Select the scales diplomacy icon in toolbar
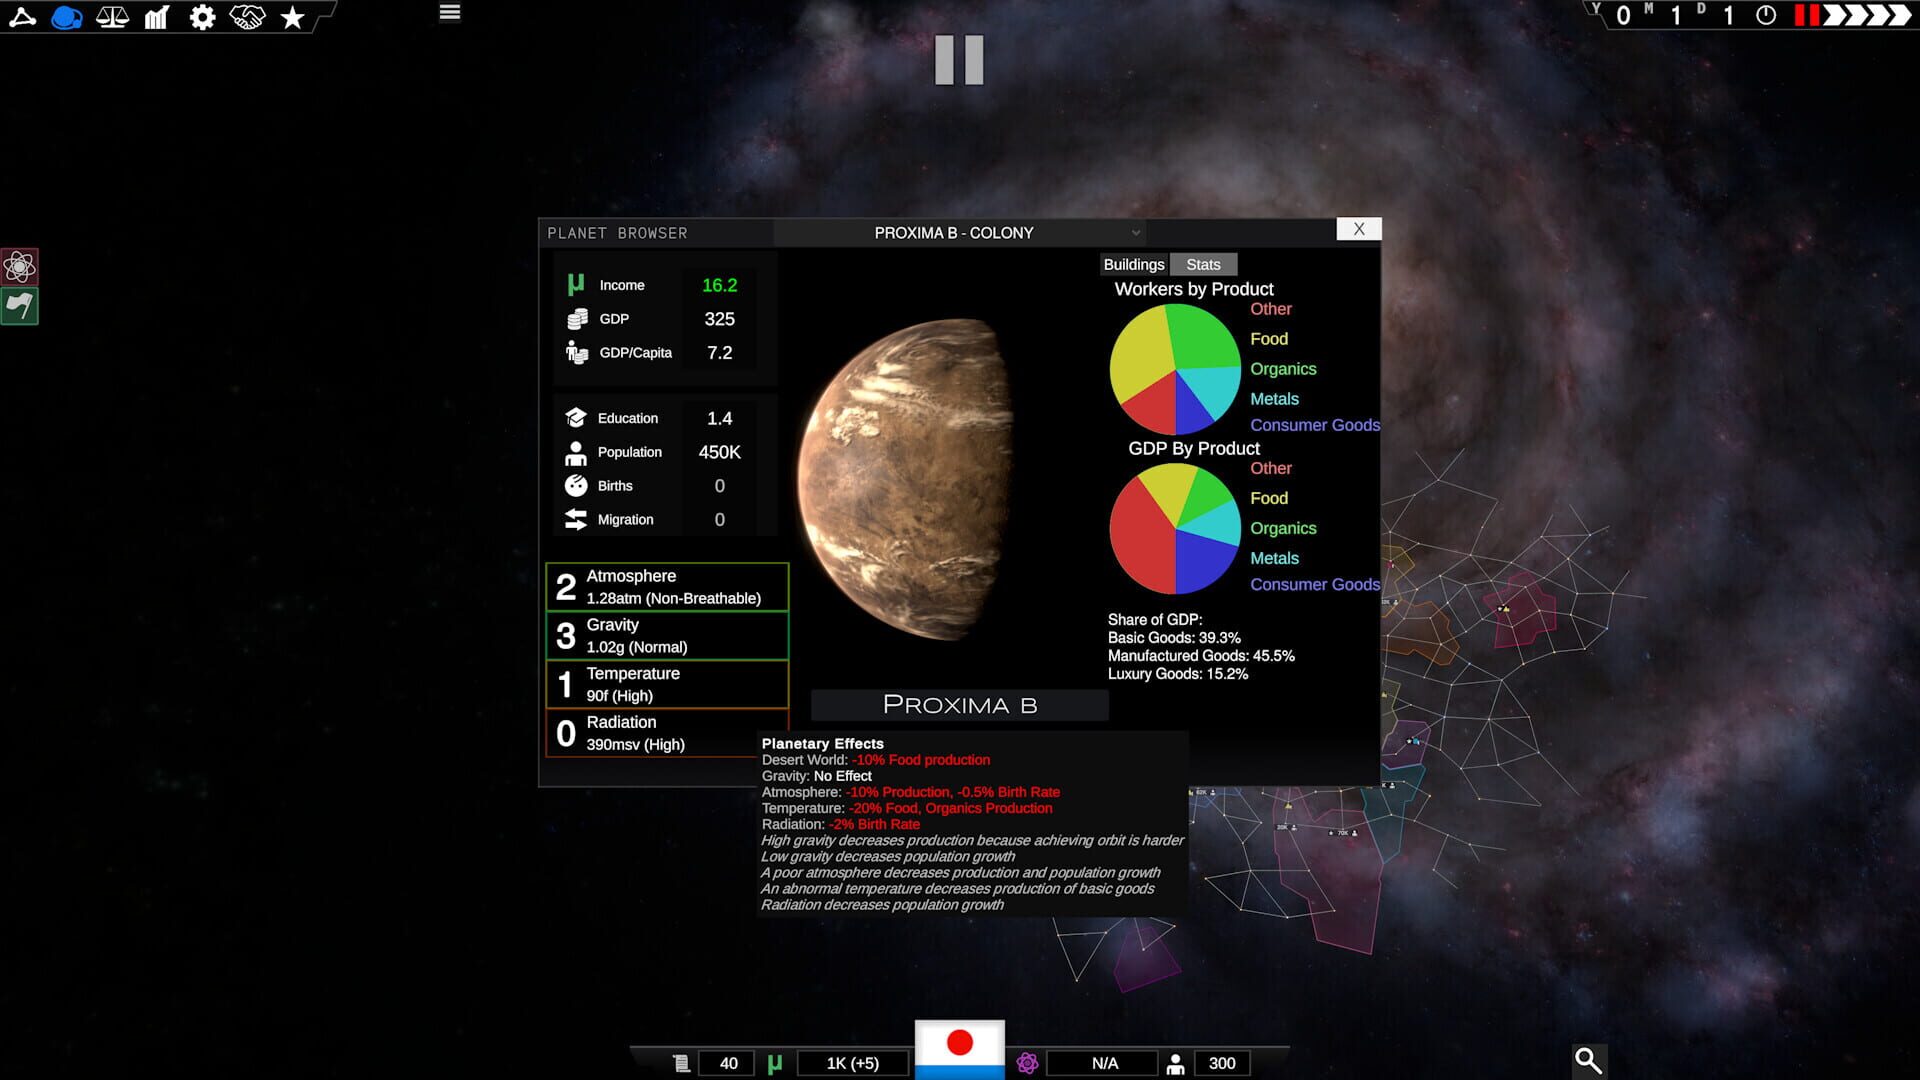 [x=112, y=15]
